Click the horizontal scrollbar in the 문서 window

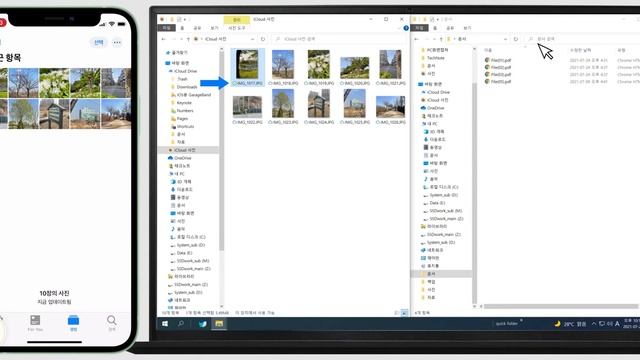pyautogui.click(x=561, y=306)
